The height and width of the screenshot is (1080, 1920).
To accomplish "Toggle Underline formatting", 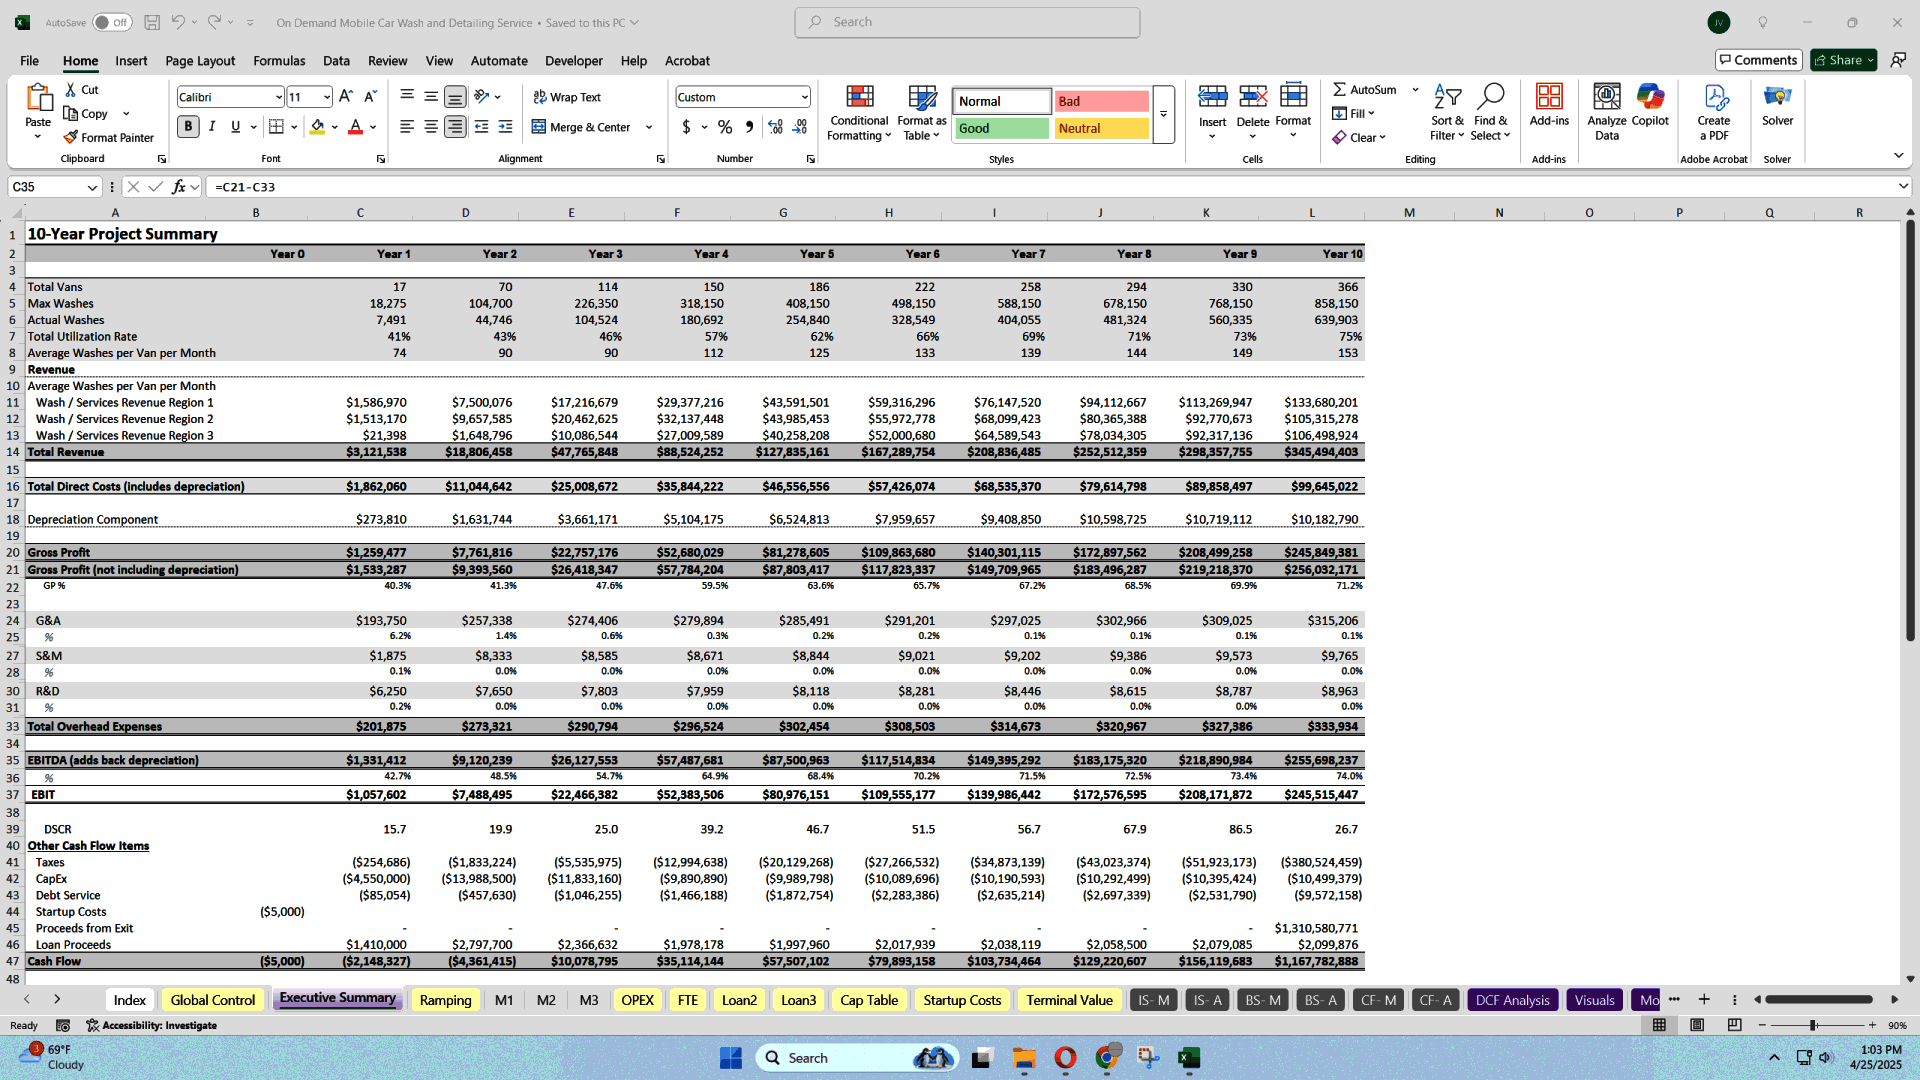I will pos(235,126).
